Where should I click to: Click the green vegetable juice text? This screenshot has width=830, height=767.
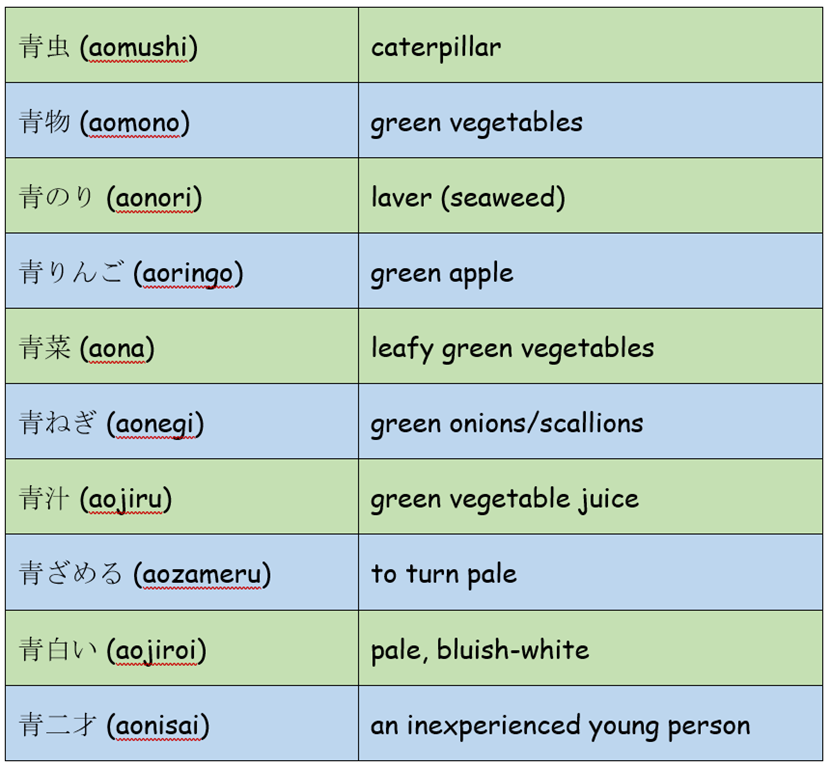[x=504, y=500]
